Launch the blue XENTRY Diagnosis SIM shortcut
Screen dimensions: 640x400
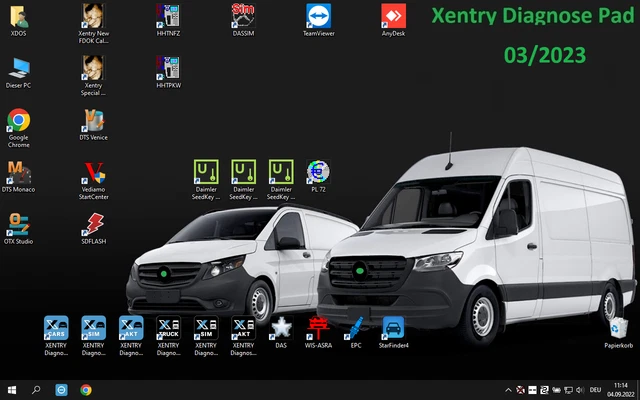click(x=93, y=336)
